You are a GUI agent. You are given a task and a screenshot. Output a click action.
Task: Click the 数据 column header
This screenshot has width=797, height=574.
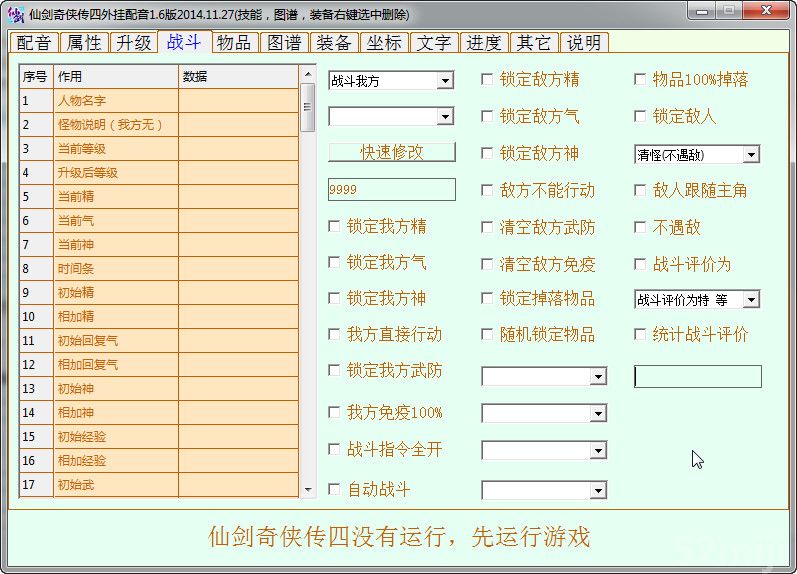coord(238,76)
